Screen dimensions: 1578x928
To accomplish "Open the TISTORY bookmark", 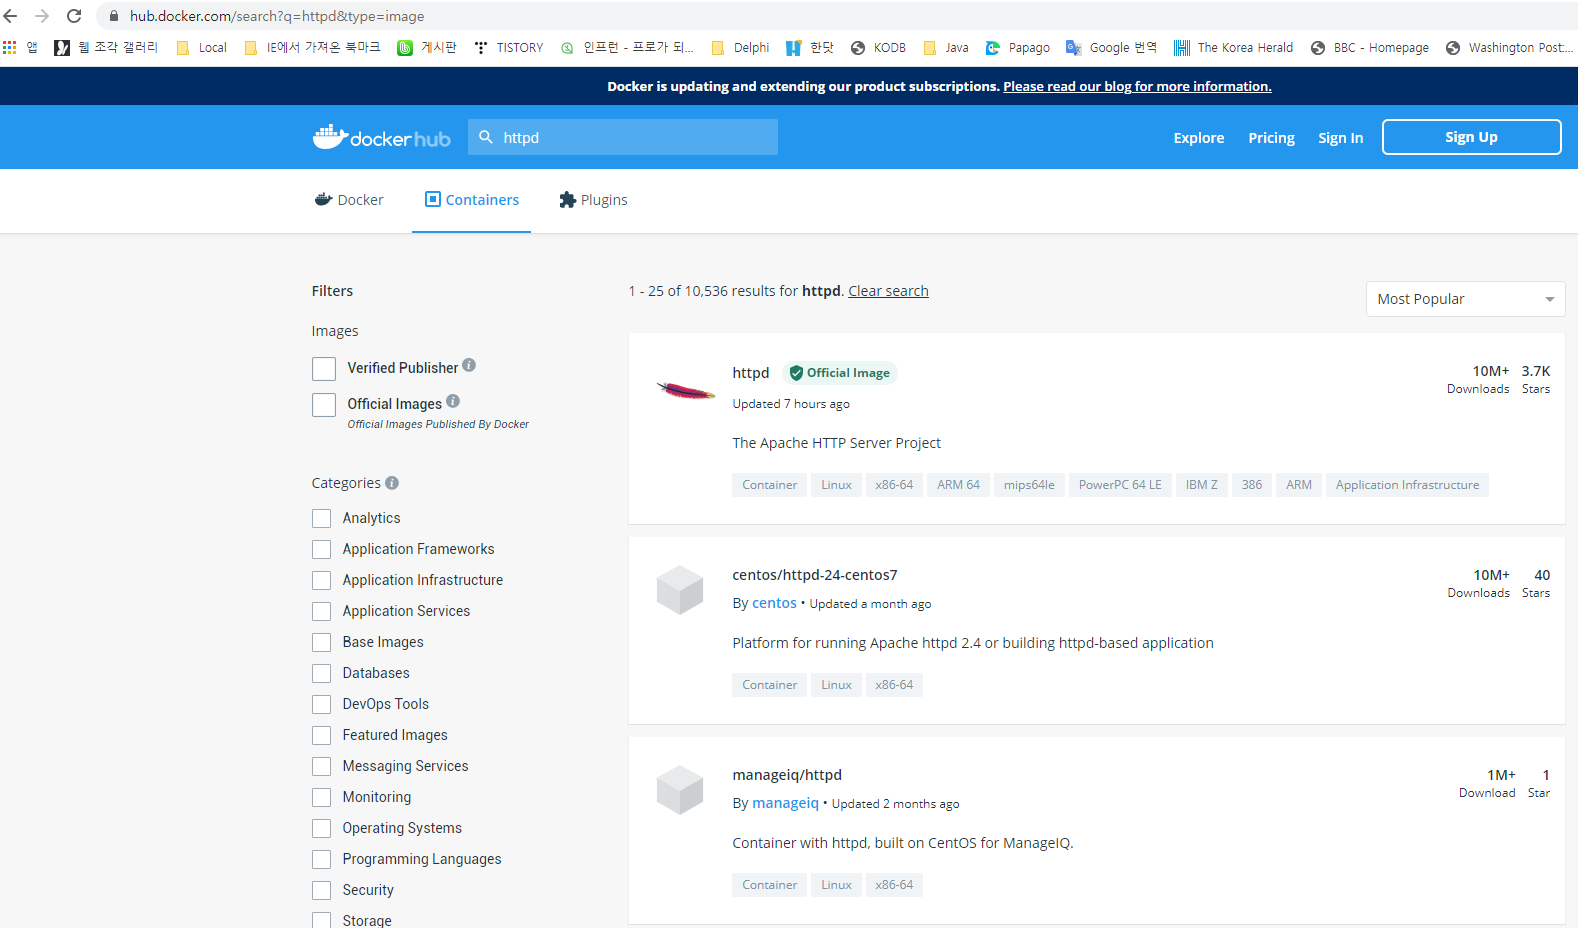I will (509, 47).
